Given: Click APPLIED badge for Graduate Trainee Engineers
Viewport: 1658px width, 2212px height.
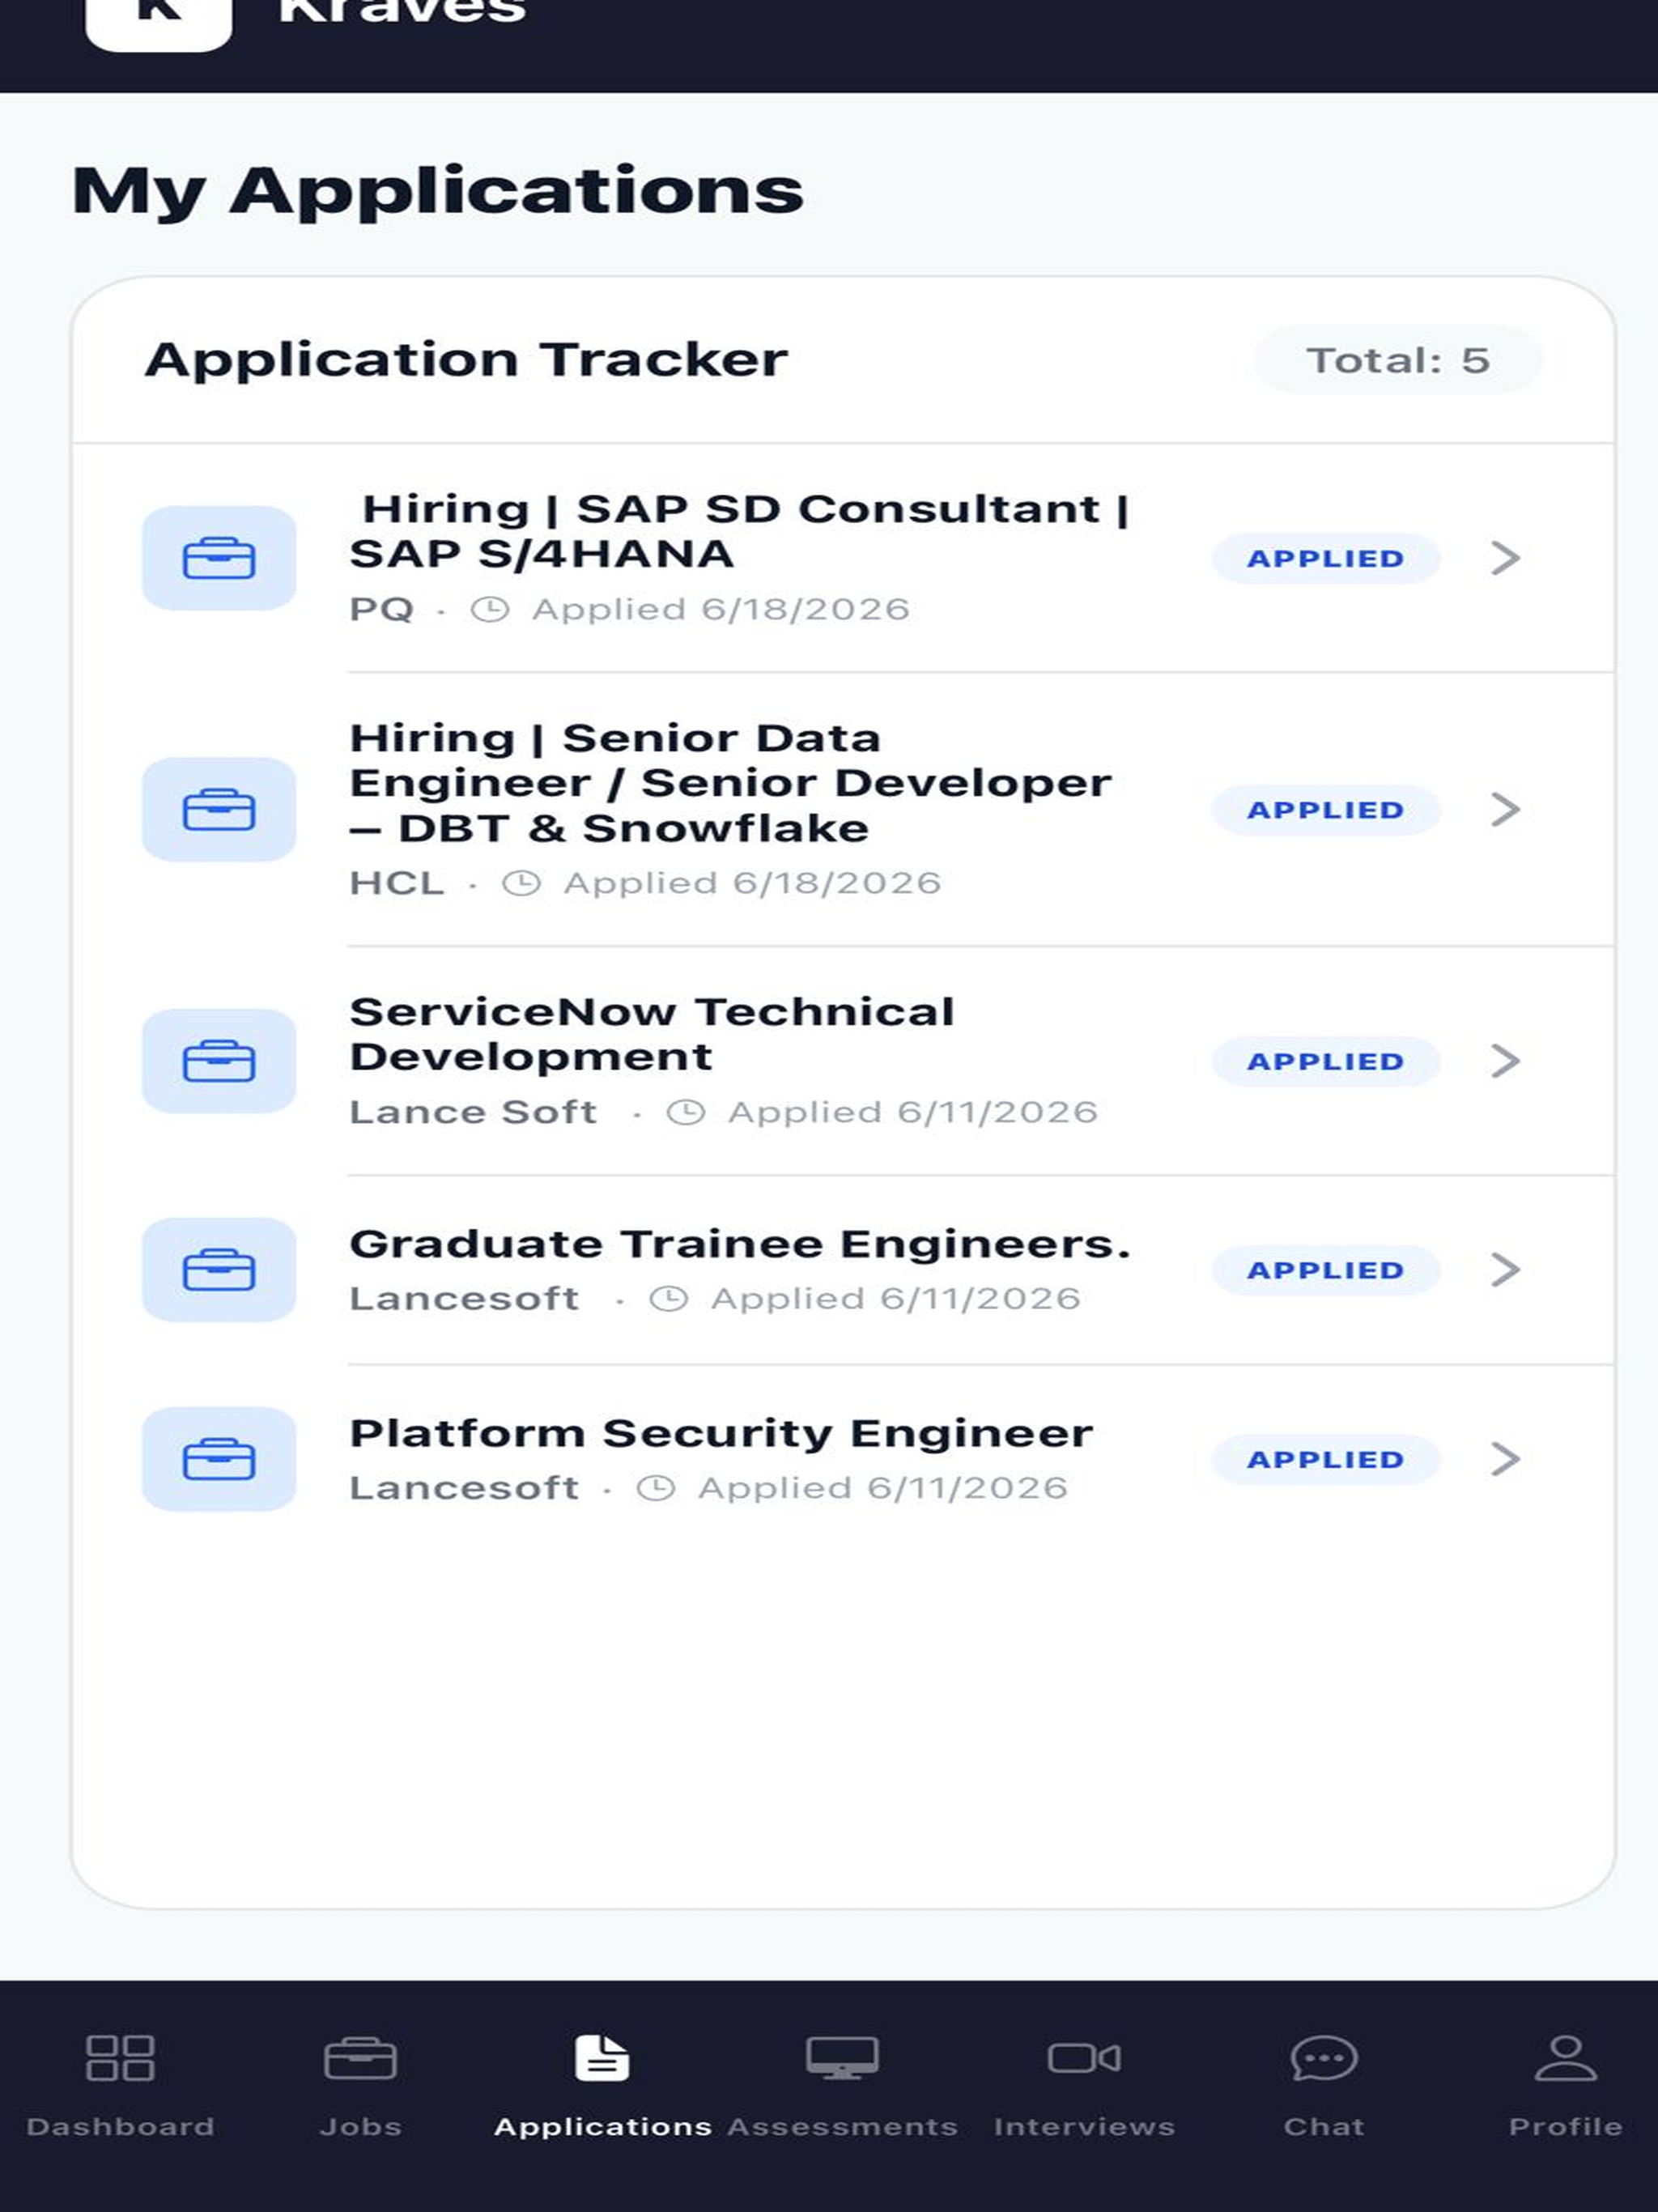Looking at the screenshot, I should pyautogui.click(x=1326, y=1270).
